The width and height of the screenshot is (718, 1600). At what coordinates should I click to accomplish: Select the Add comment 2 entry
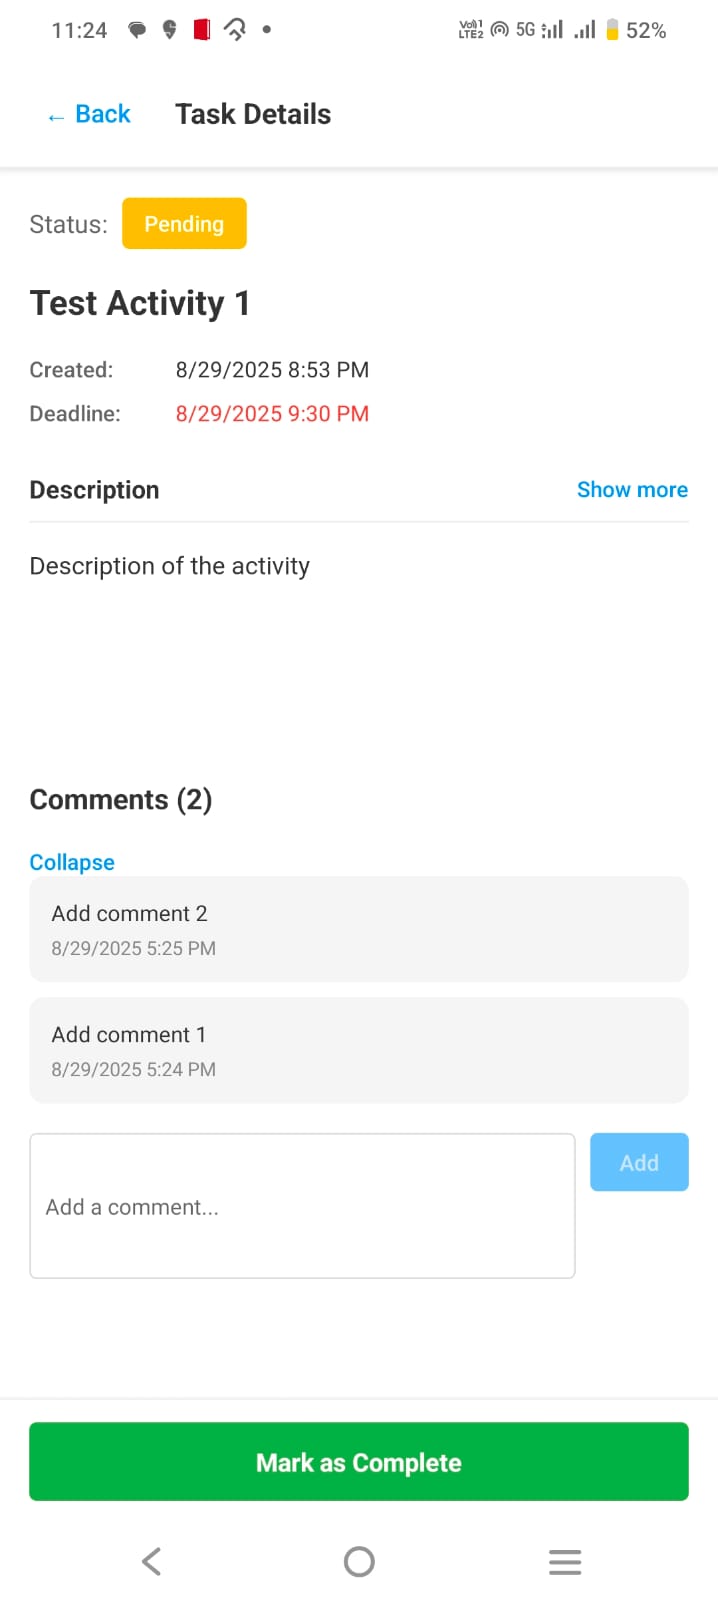(359, 929)
